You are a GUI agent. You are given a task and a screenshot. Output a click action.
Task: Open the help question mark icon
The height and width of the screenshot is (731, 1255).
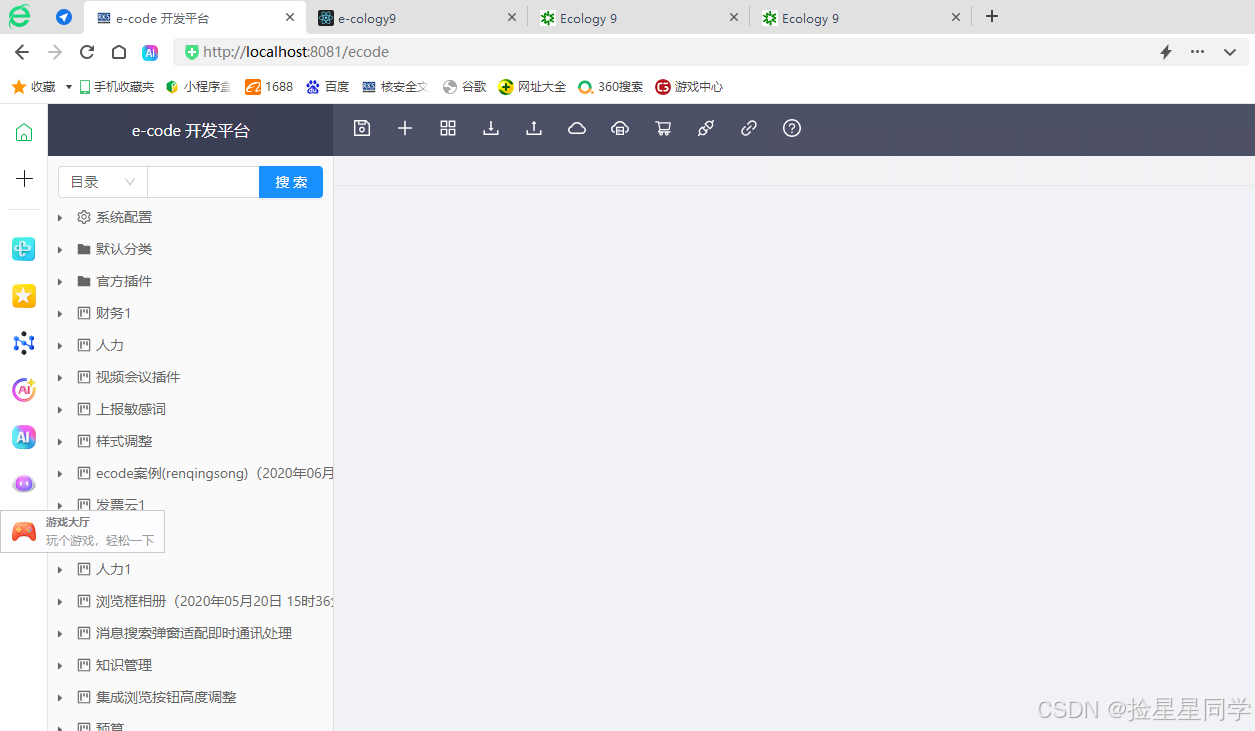(x=792, y=128)
